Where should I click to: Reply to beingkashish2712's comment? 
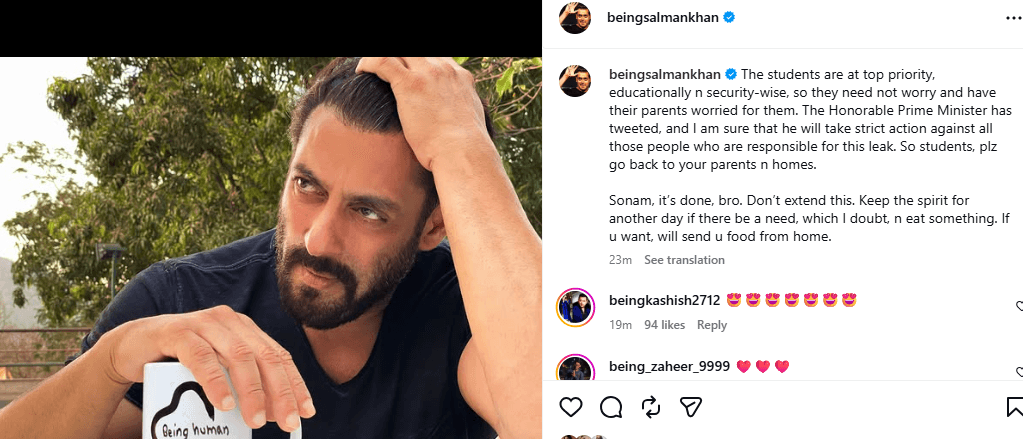(712, 325)
